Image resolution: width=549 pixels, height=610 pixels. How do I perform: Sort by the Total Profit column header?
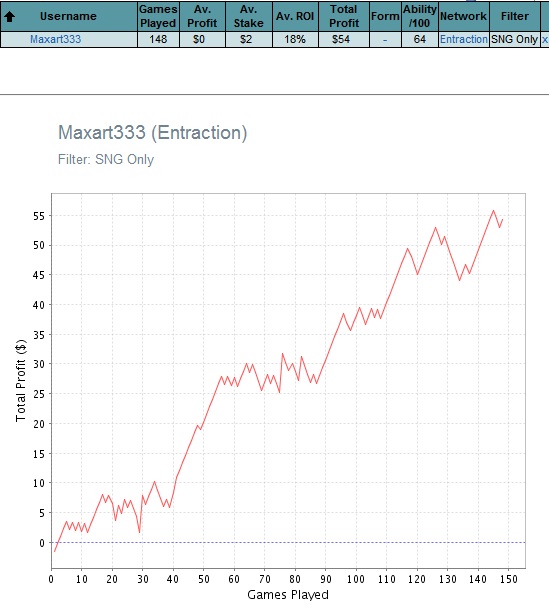coord(344,16)
